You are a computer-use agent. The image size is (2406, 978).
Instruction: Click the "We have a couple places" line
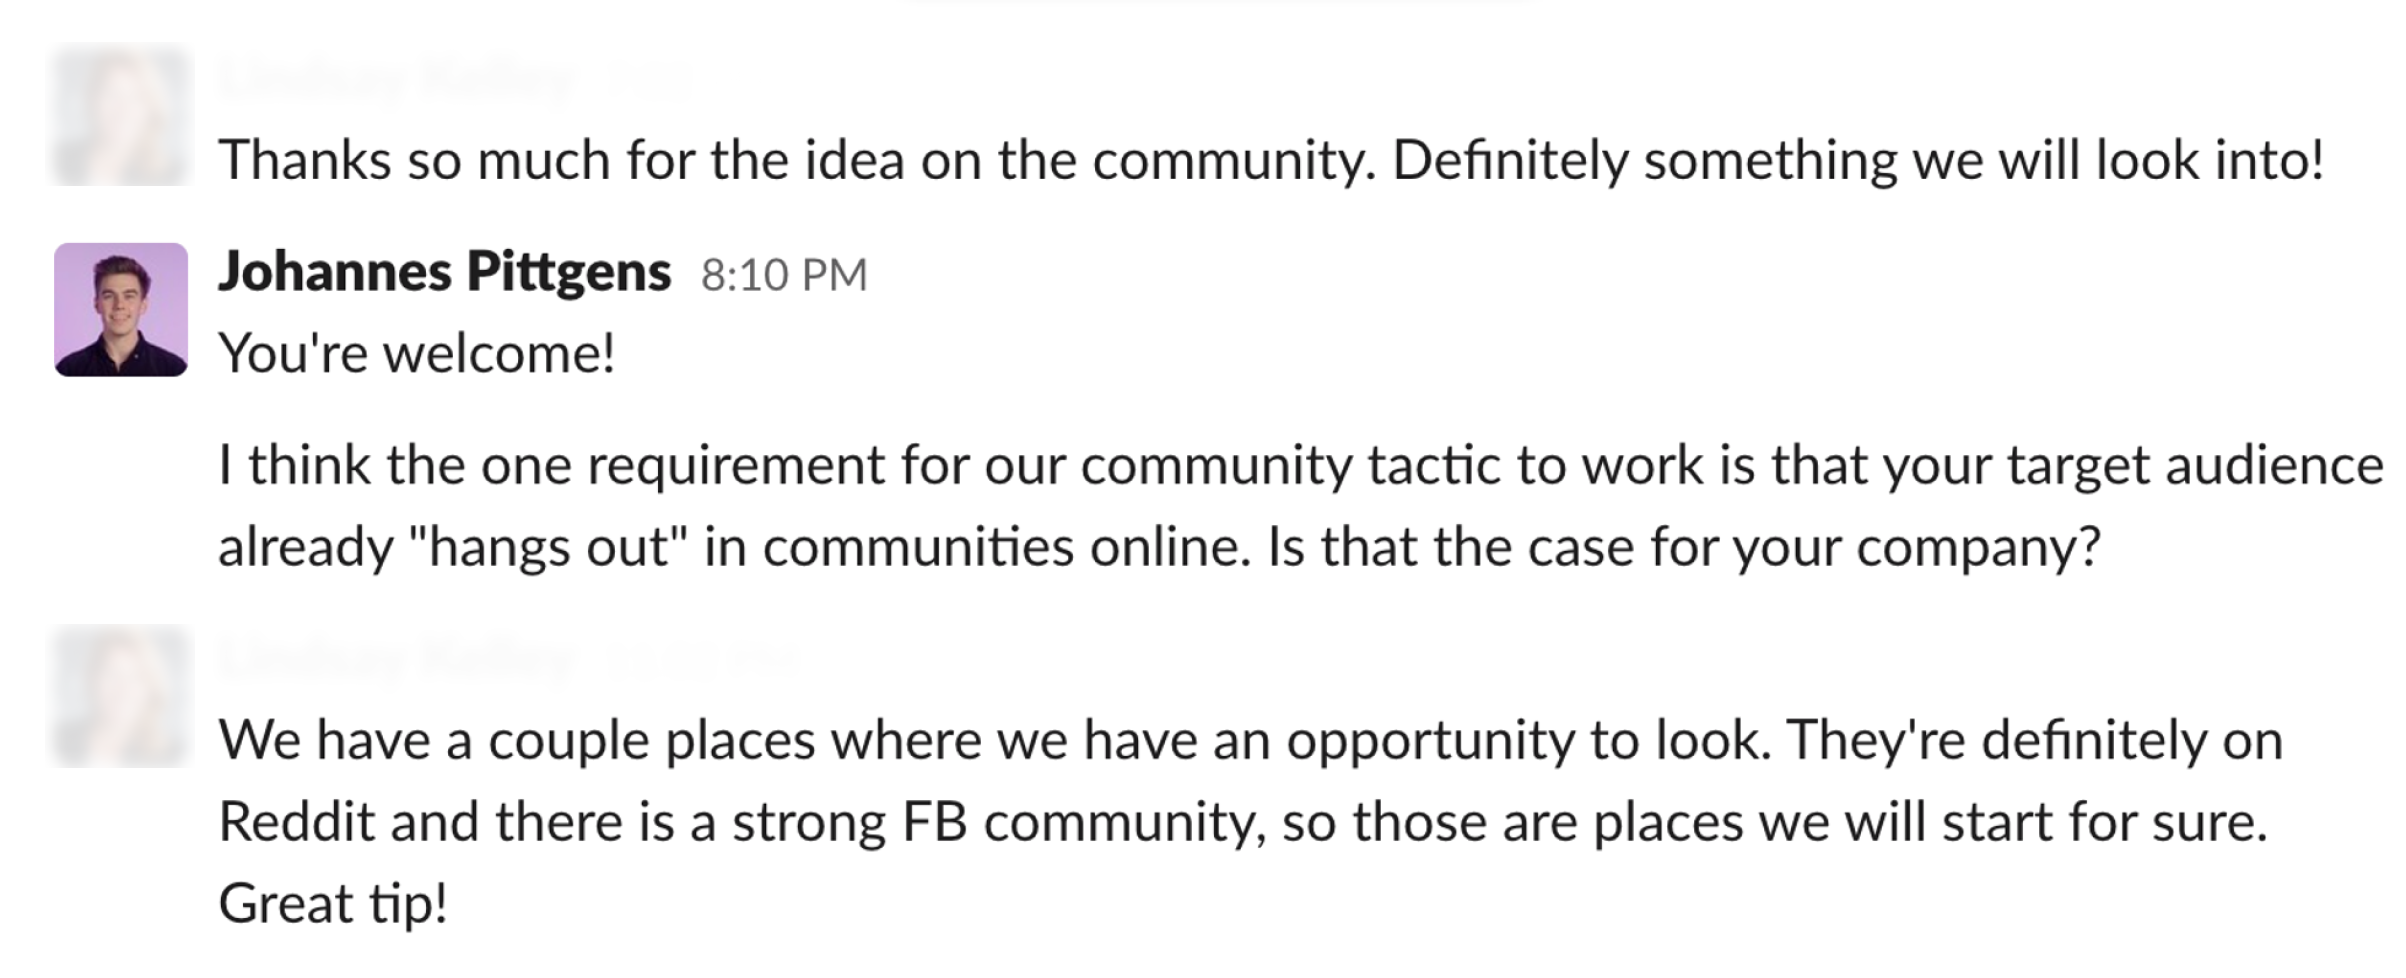coord(1251,742)
